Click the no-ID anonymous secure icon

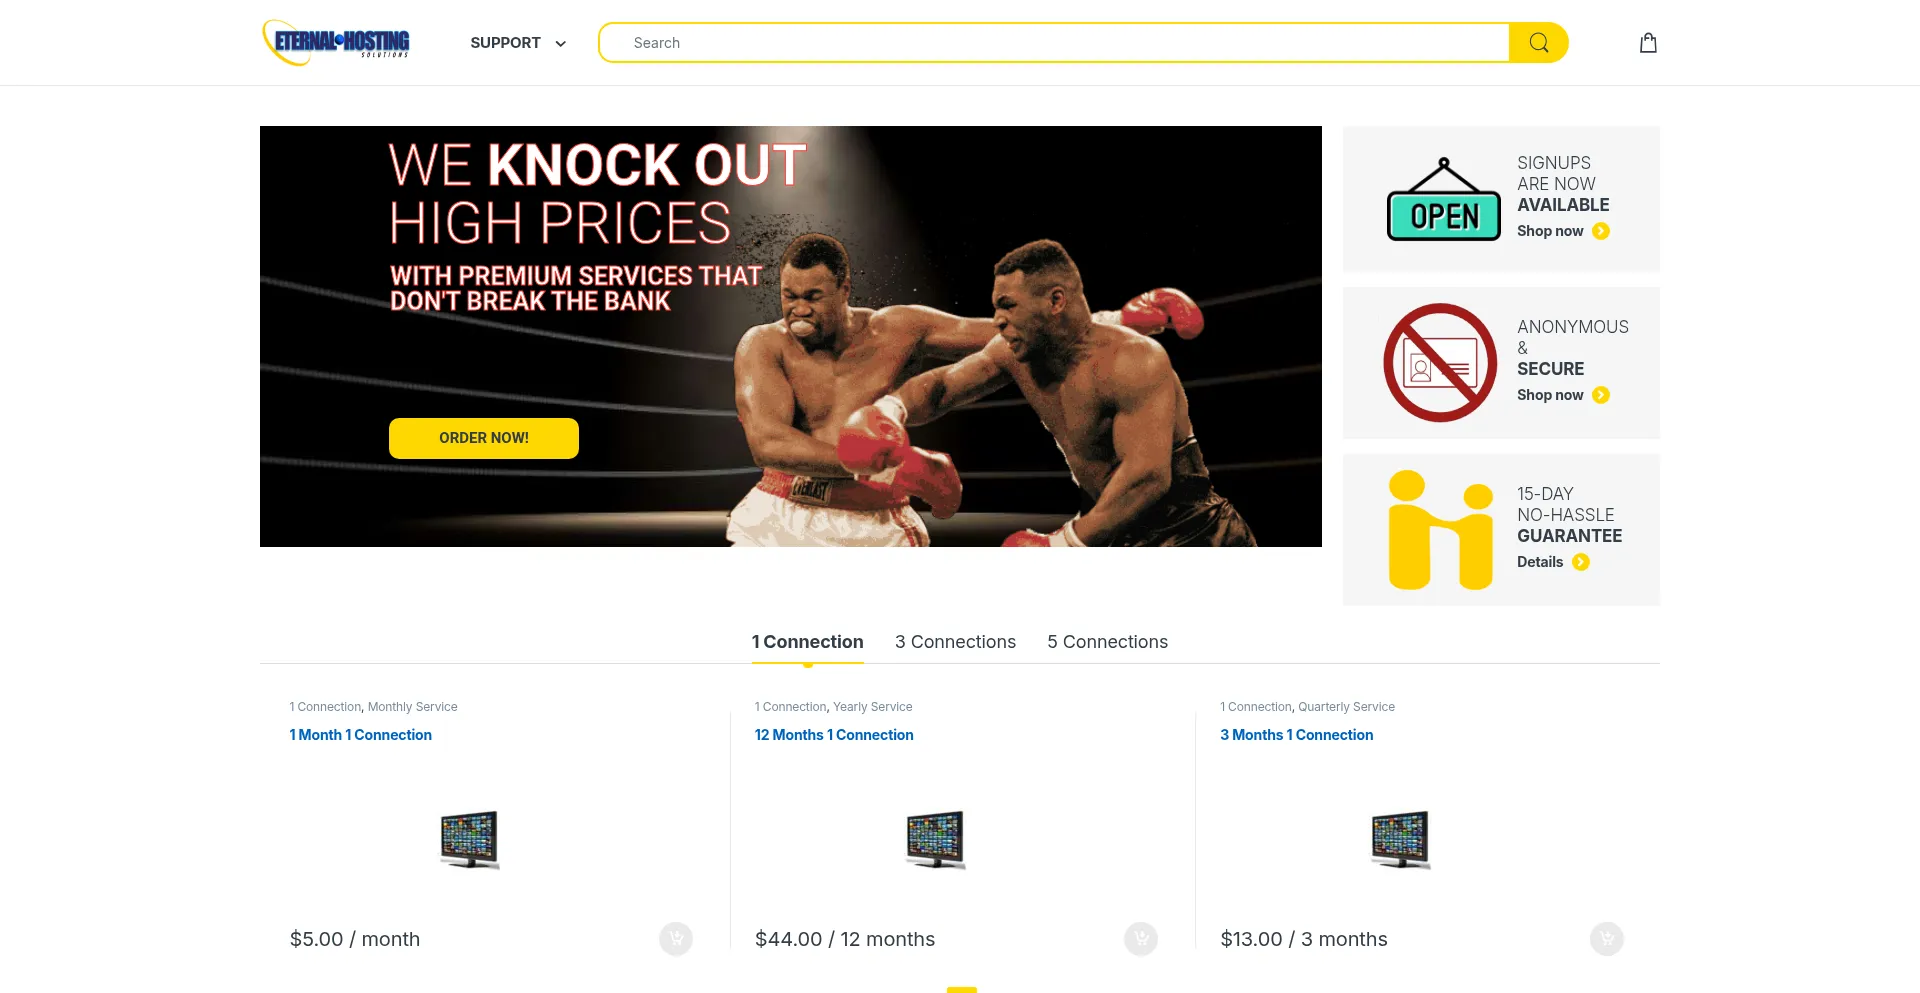pyautogui.click(x=1440, y=363)
